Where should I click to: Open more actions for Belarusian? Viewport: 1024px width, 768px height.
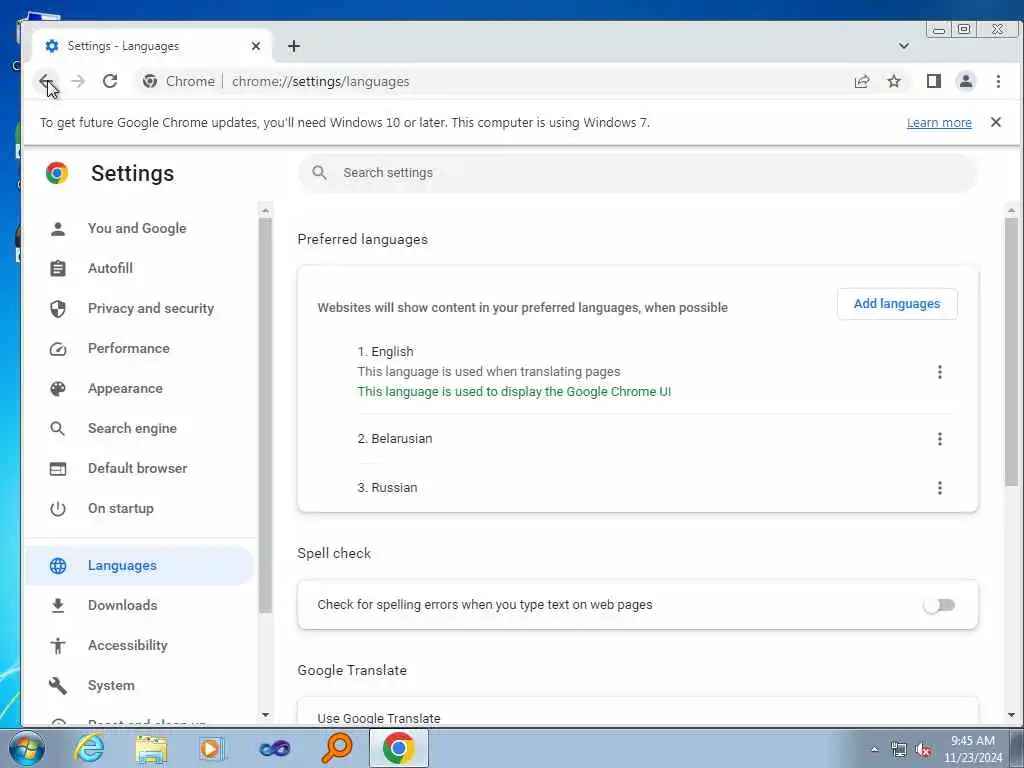pos(939,439)
